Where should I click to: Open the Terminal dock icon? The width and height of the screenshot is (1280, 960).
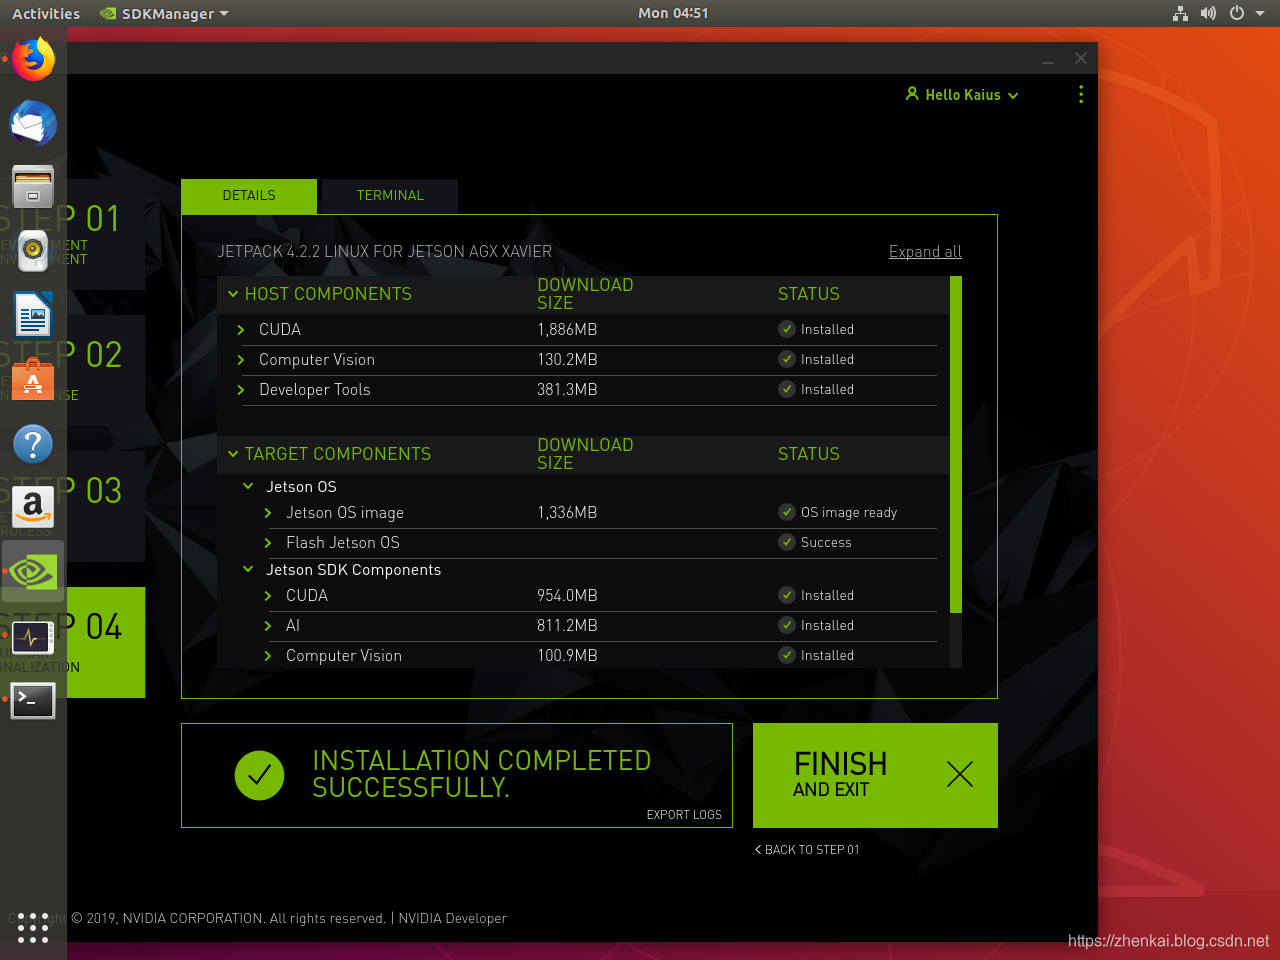pos(33,700)
